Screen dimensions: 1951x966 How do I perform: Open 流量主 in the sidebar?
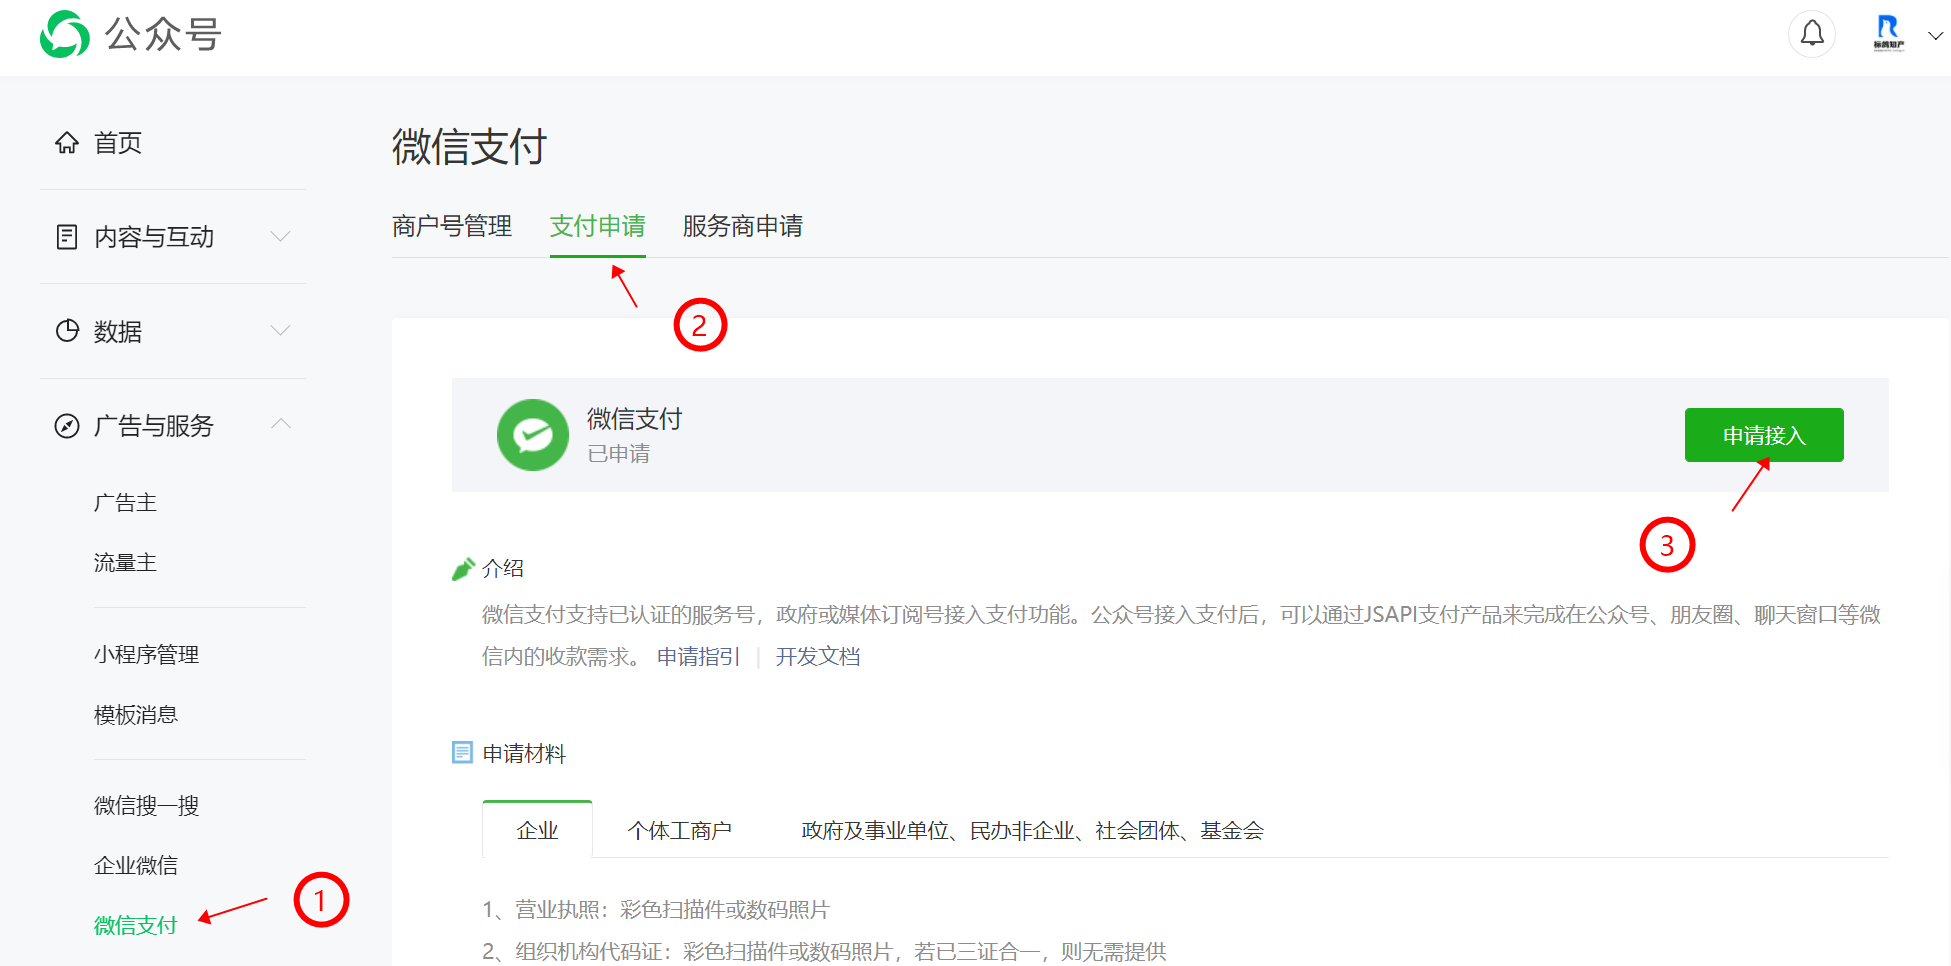coord(125,563)
